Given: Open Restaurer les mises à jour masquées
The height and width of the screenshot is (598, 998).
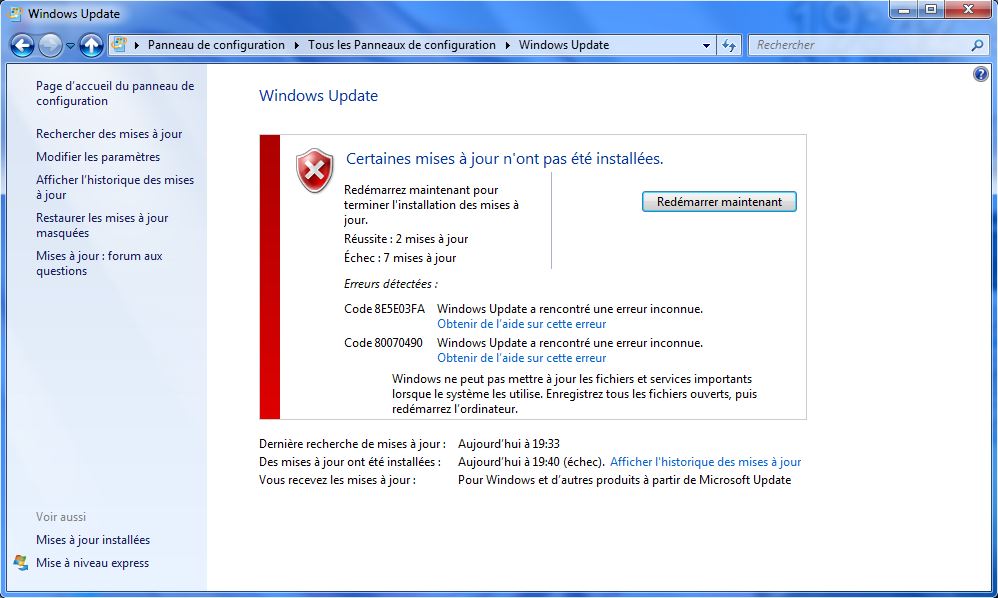Looking at the screenshot, I should pos(102,225).
